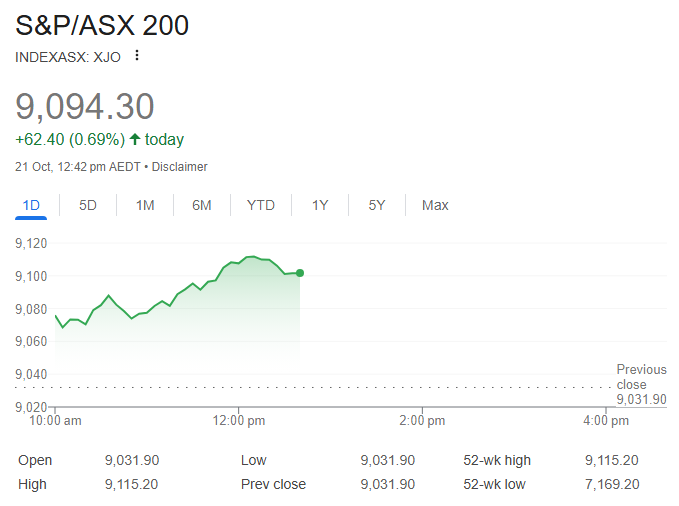This screenshot has width=679, height=506.
Task: Click the green dot at chart line end
Action: [300, 272]
